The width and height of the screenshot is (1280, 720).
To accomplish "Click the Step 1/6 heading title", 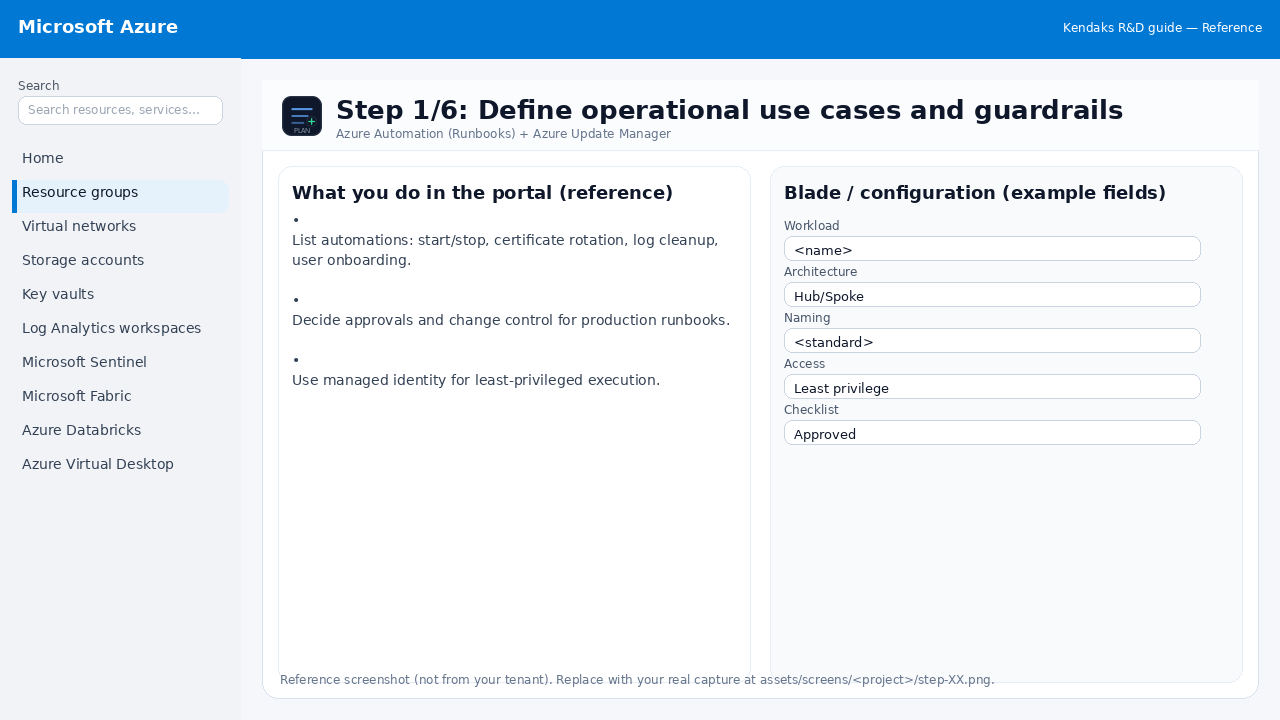I will pos(729,110).
